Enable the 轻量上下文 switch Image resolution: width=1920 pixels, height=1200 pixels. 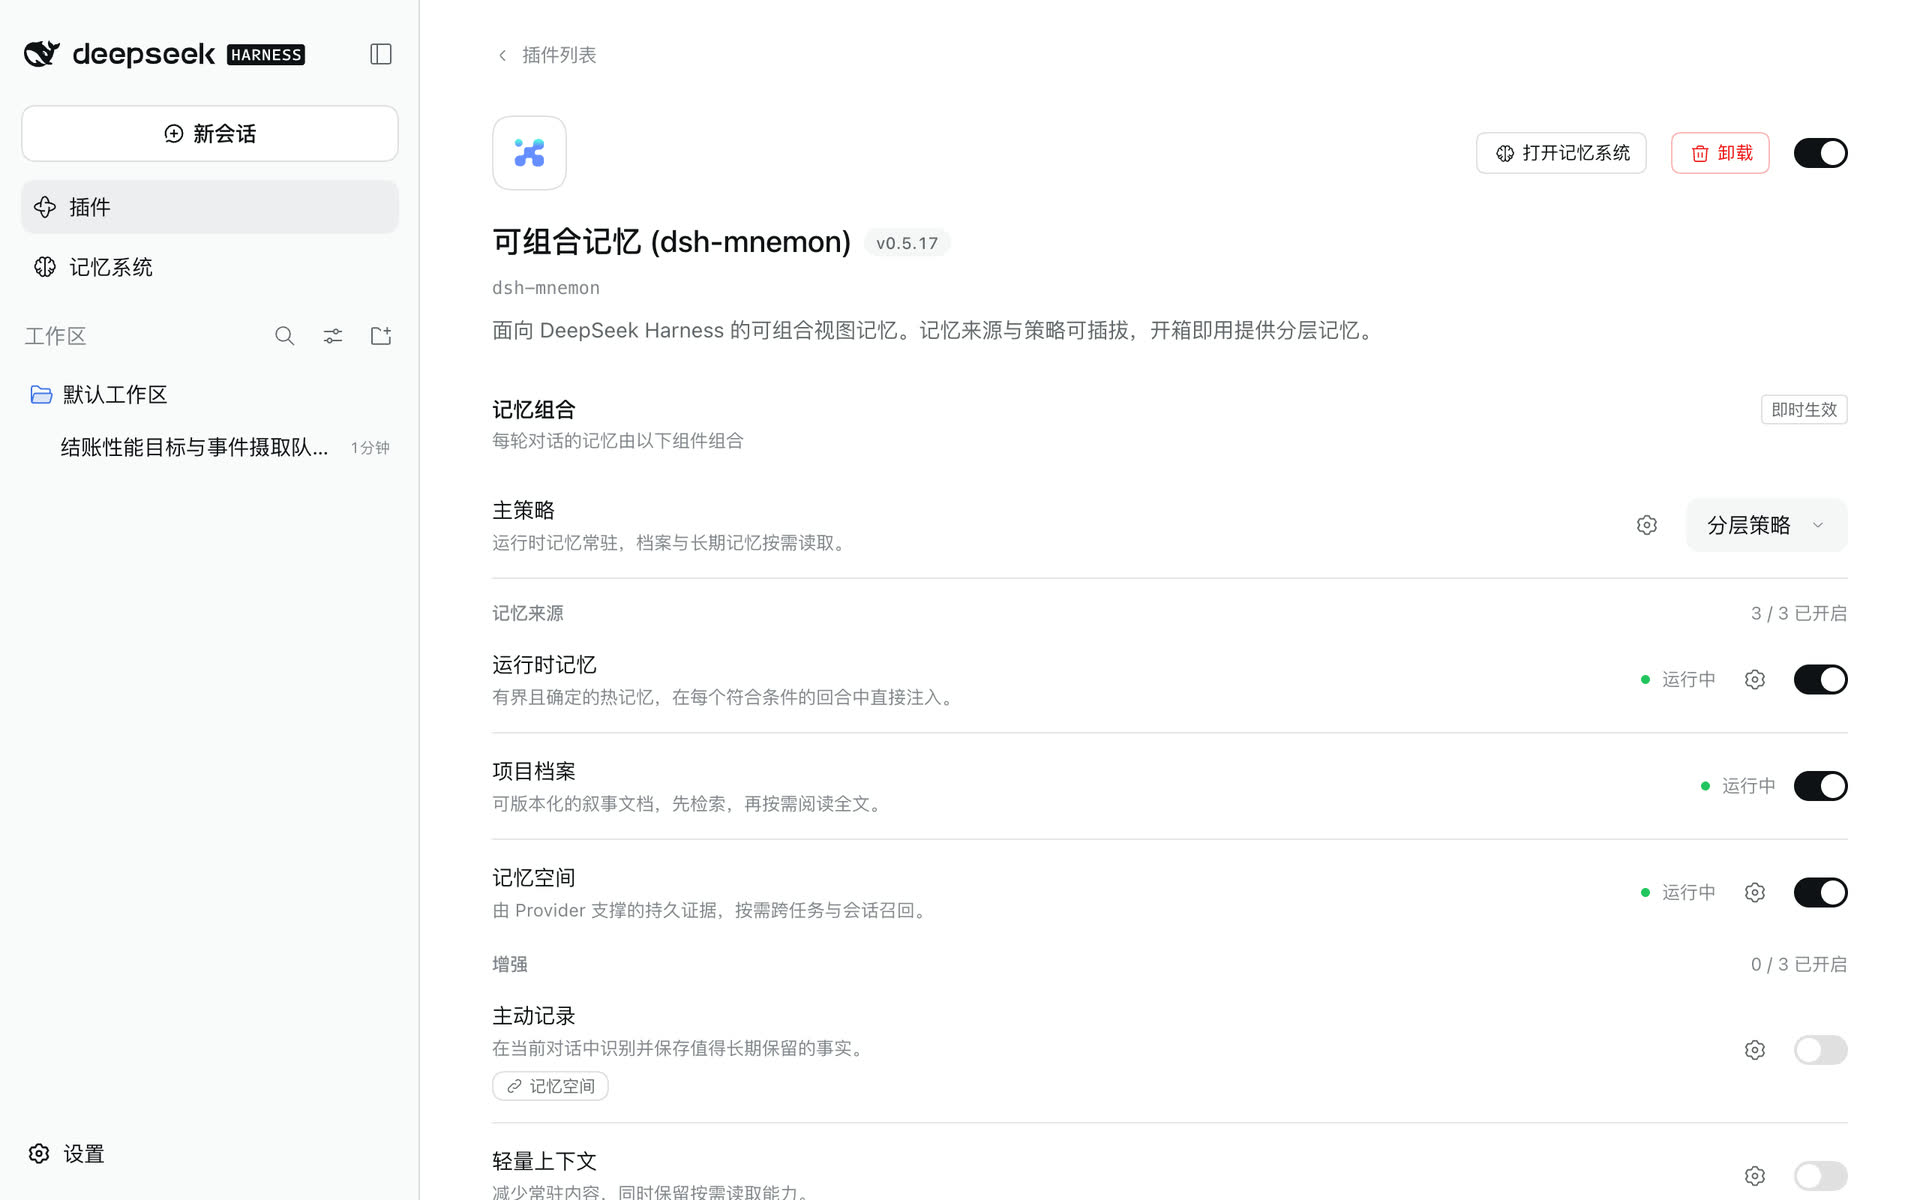pos(1820,1176)
